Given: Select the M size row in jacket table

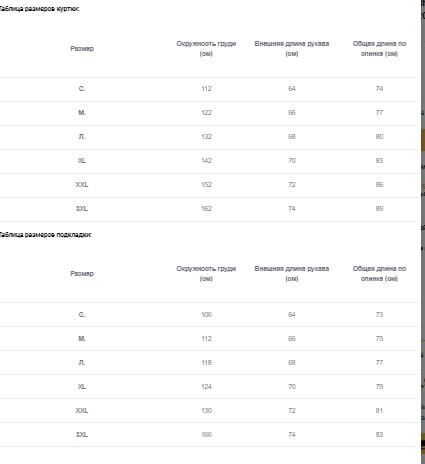Looking at the screenshot, I should point(208,113).
